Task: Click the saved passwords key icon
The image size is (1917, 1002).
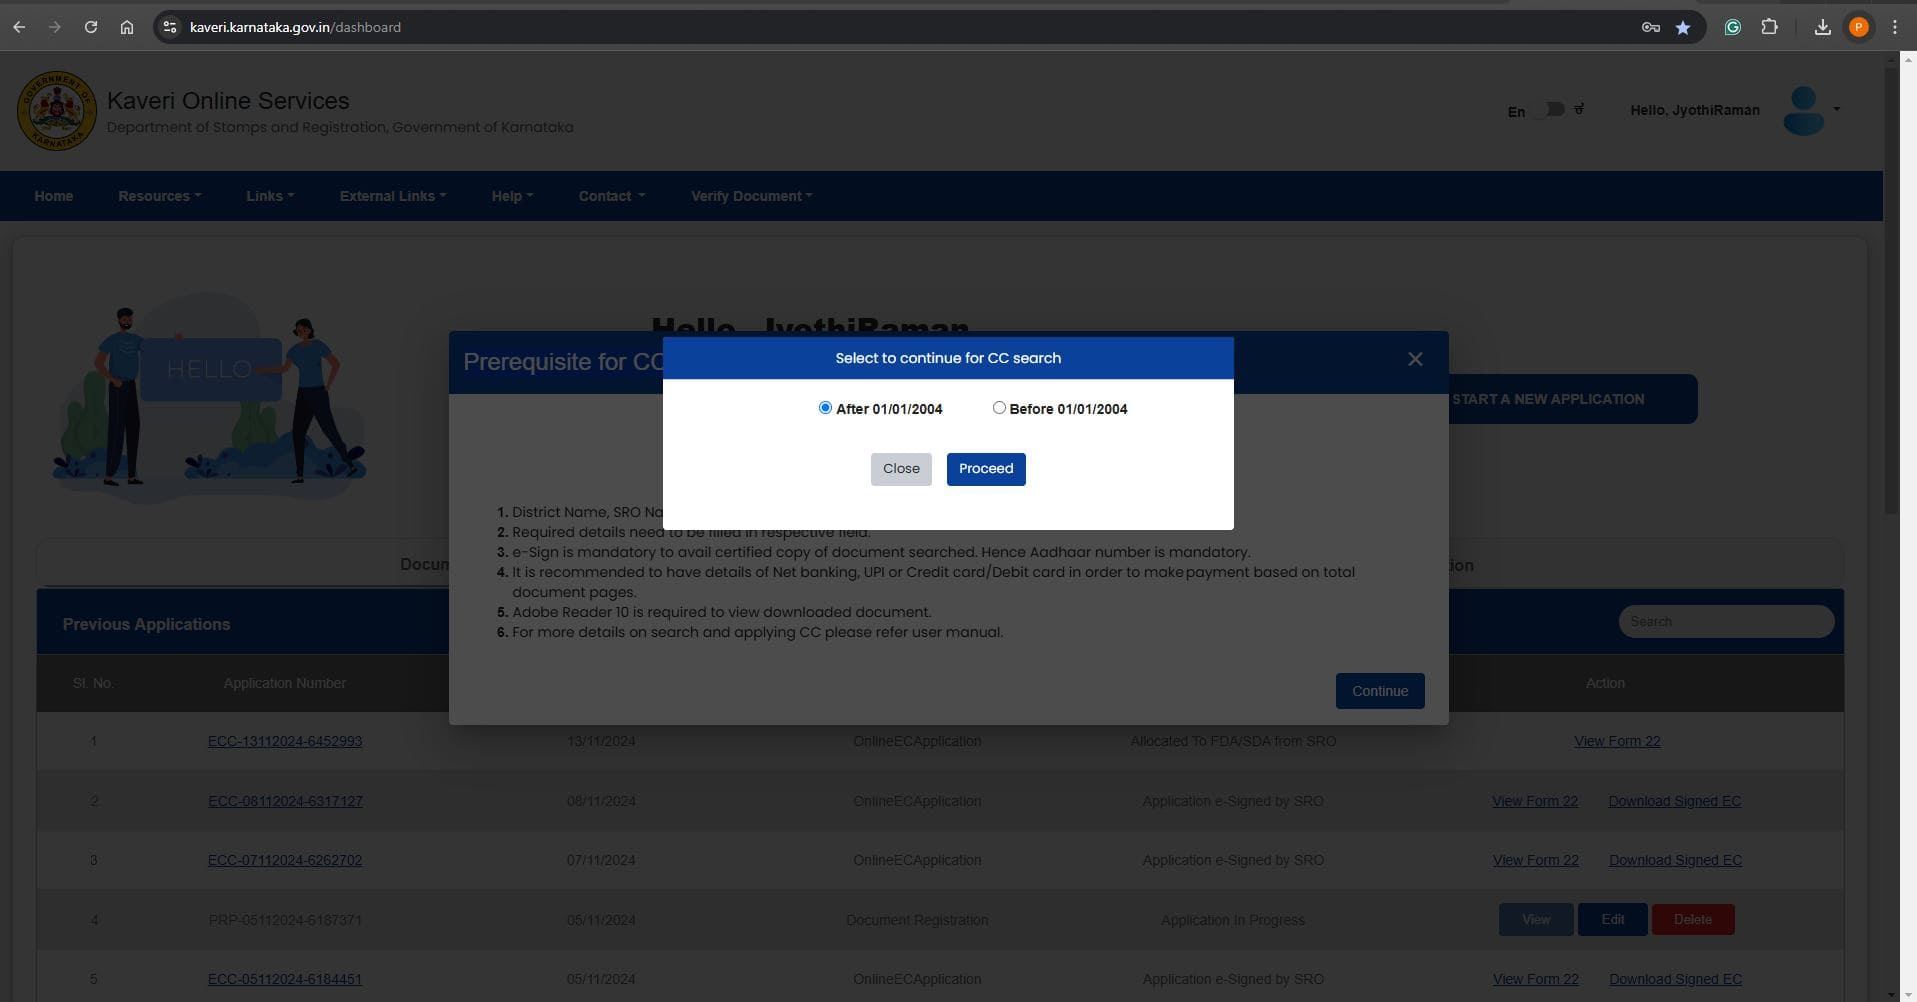Action: click(x=1650, y=27)
